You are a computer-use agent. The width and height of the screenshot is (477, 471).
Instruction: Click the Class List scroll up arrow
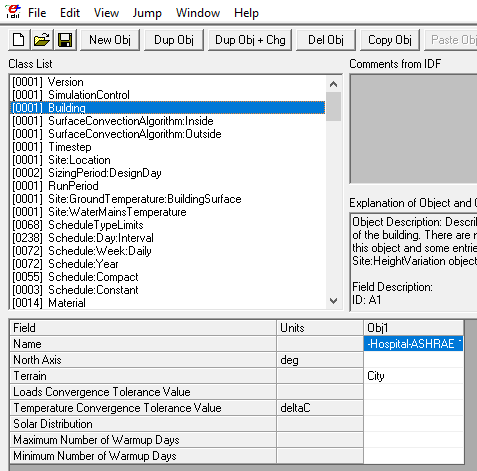click(x=333, y=84)
